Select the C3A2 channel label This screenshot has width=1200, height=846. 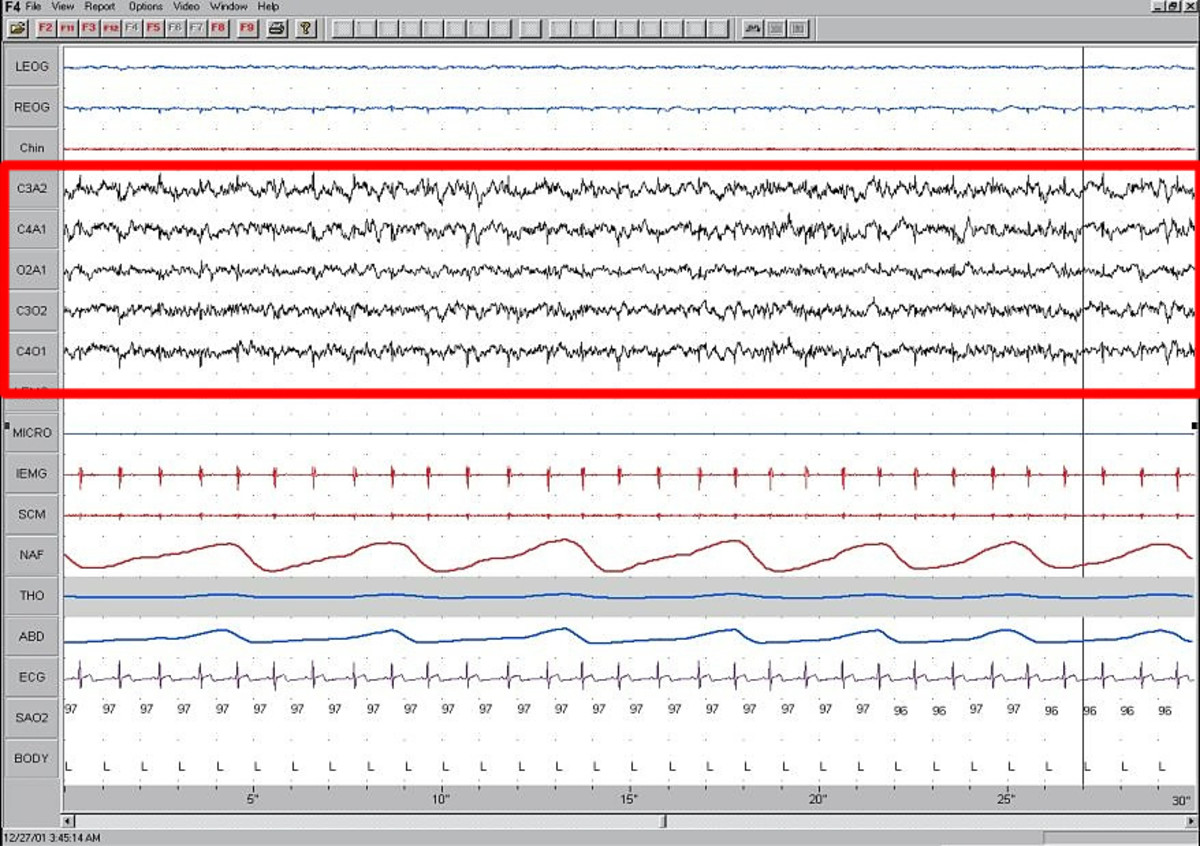[31, 188]
